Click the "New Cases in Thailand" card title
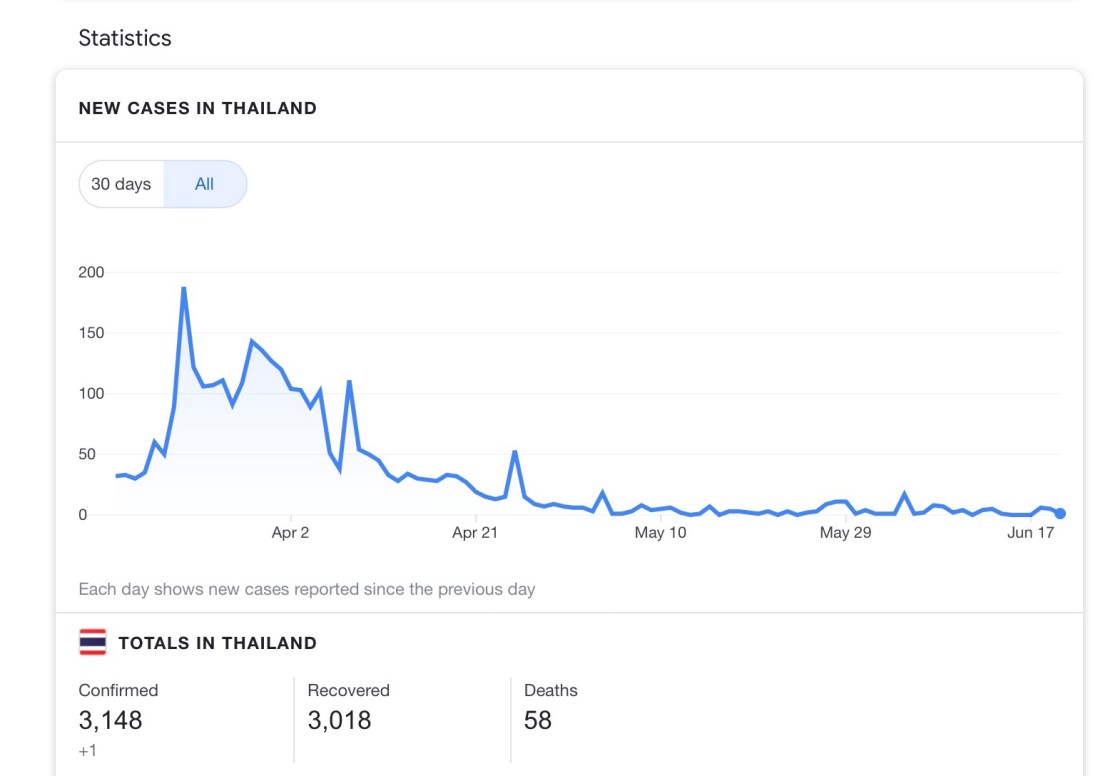This screenshot has height=776, width=1108. (197, 108)
